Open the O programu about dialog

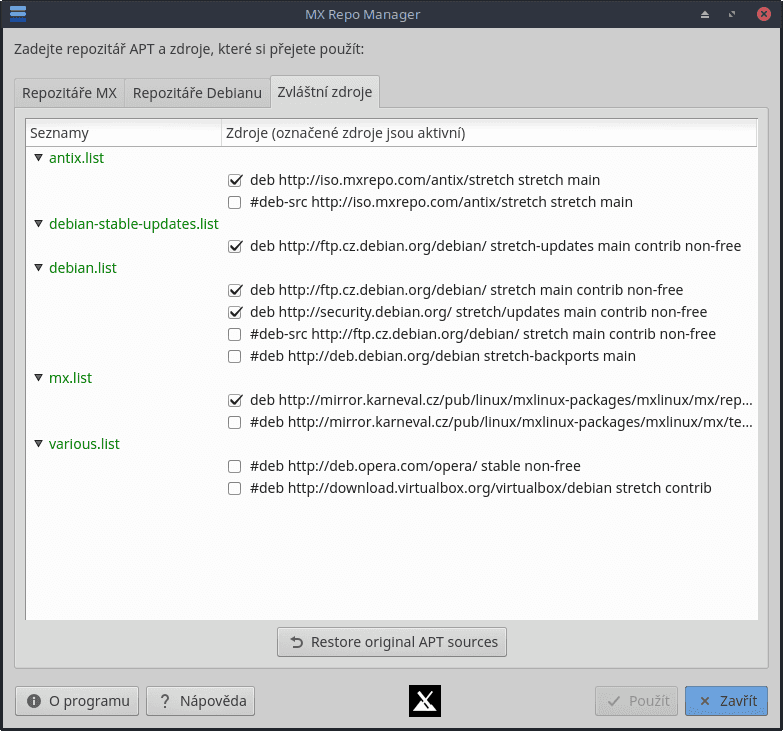(x=78, y=701)
